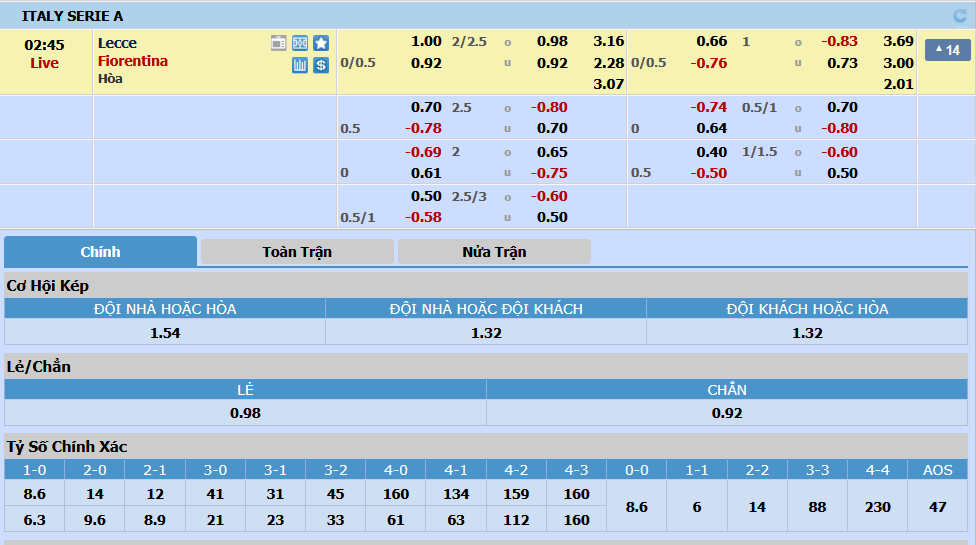Select handicap 0.5/1 odds -0.58
The width and height of the screenshot is (976, 545).
[423, 217]
